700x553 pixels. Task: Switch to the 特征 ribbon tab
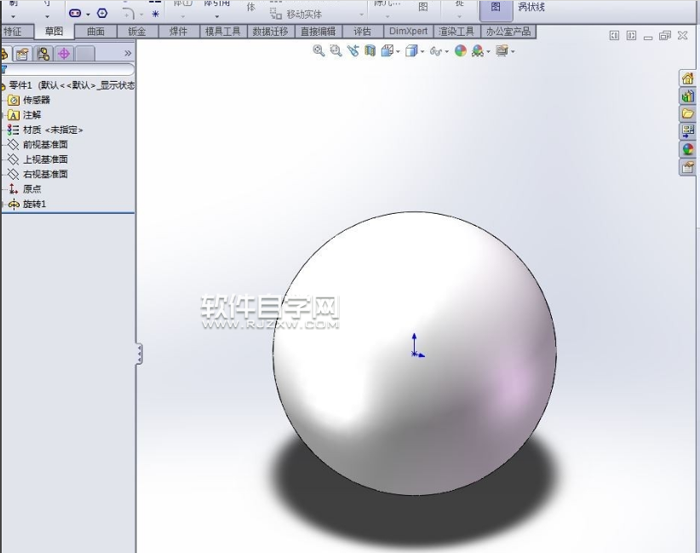(17, 32)
